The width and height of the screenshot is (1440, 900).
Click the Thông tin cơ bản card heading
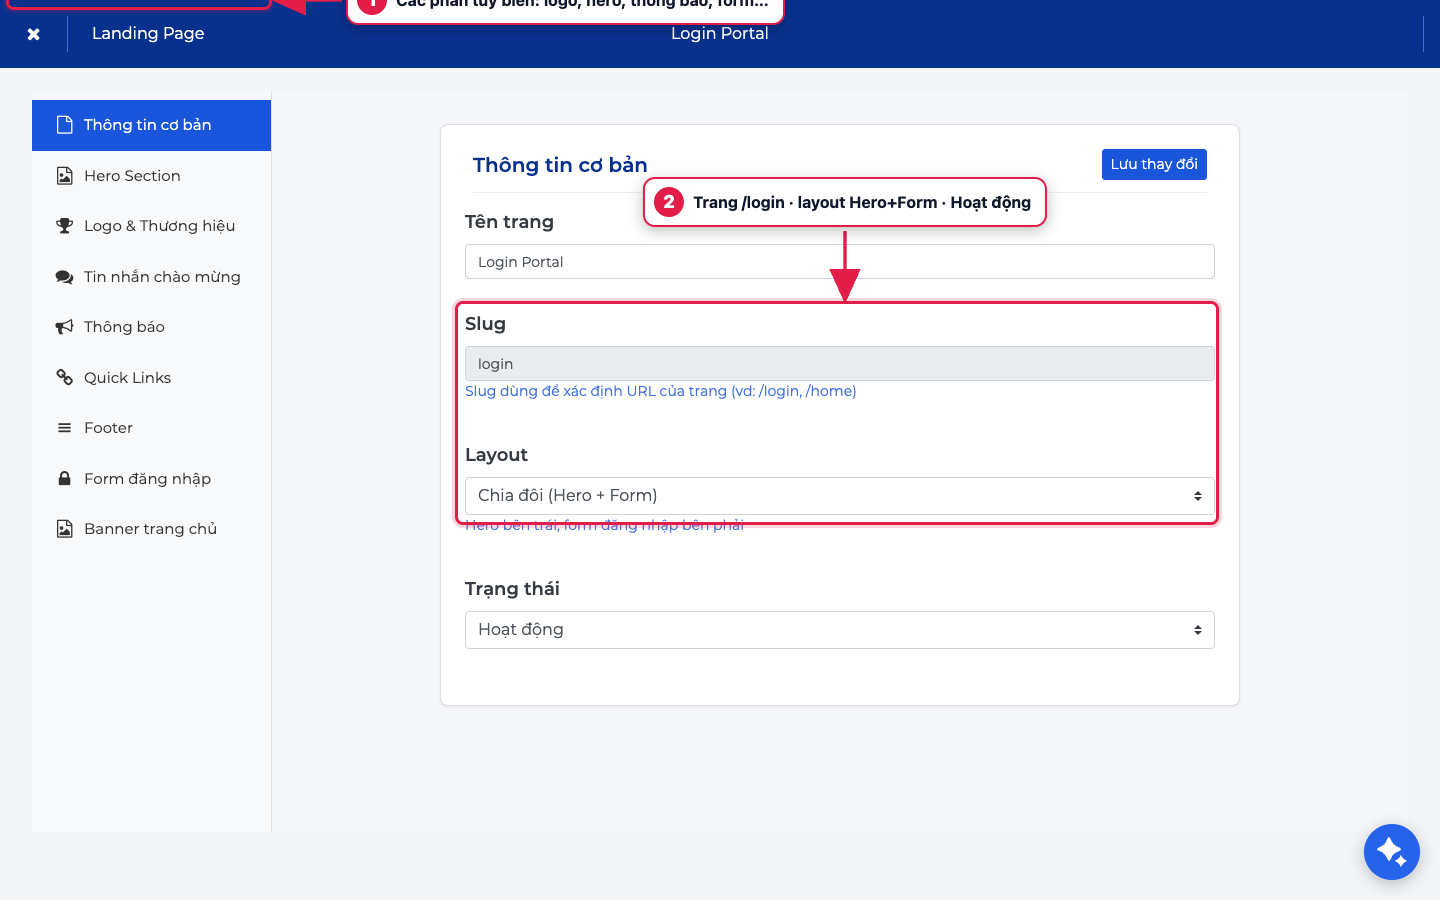[560, 165]
